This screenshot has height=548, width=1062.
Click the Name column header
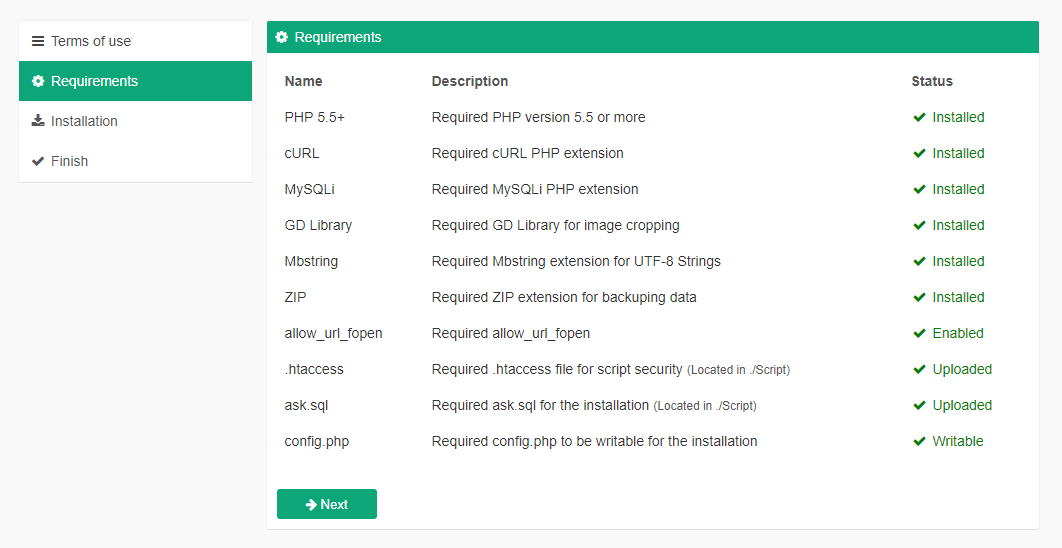click(304, 81)
